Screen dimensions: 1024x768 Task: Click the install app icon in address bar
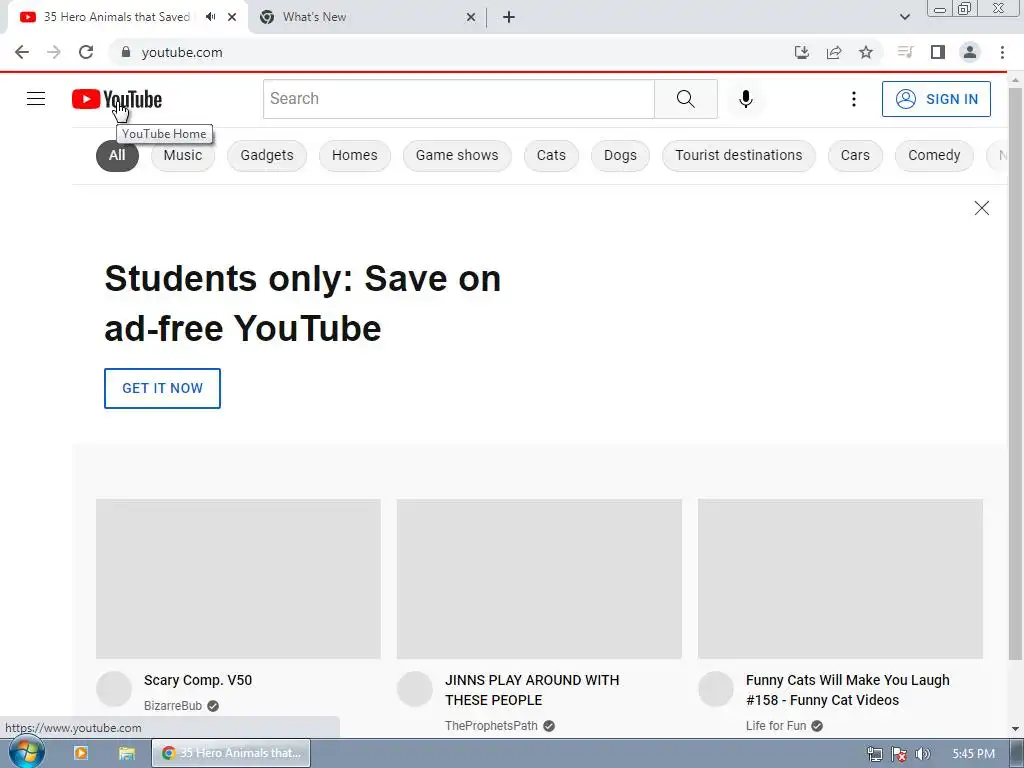(802, 52)
